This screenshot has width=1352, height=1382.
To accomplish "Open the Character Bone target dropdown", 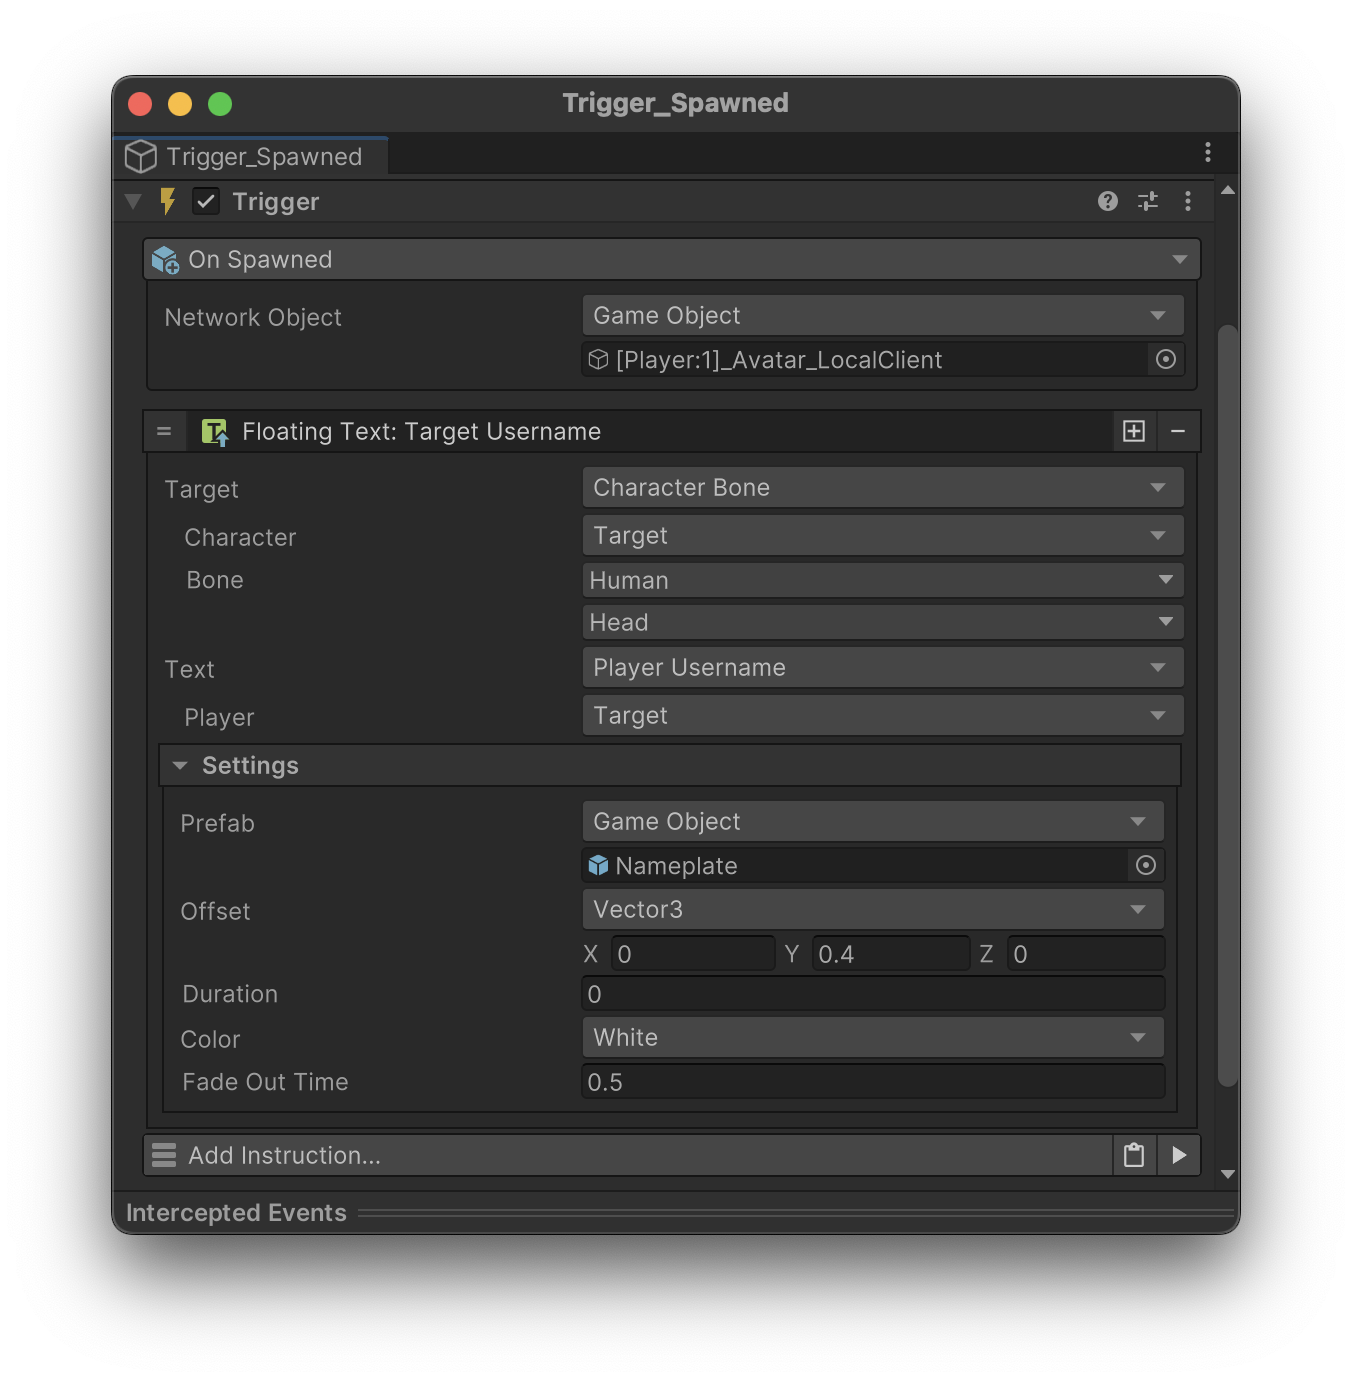I will click(882, 488).
